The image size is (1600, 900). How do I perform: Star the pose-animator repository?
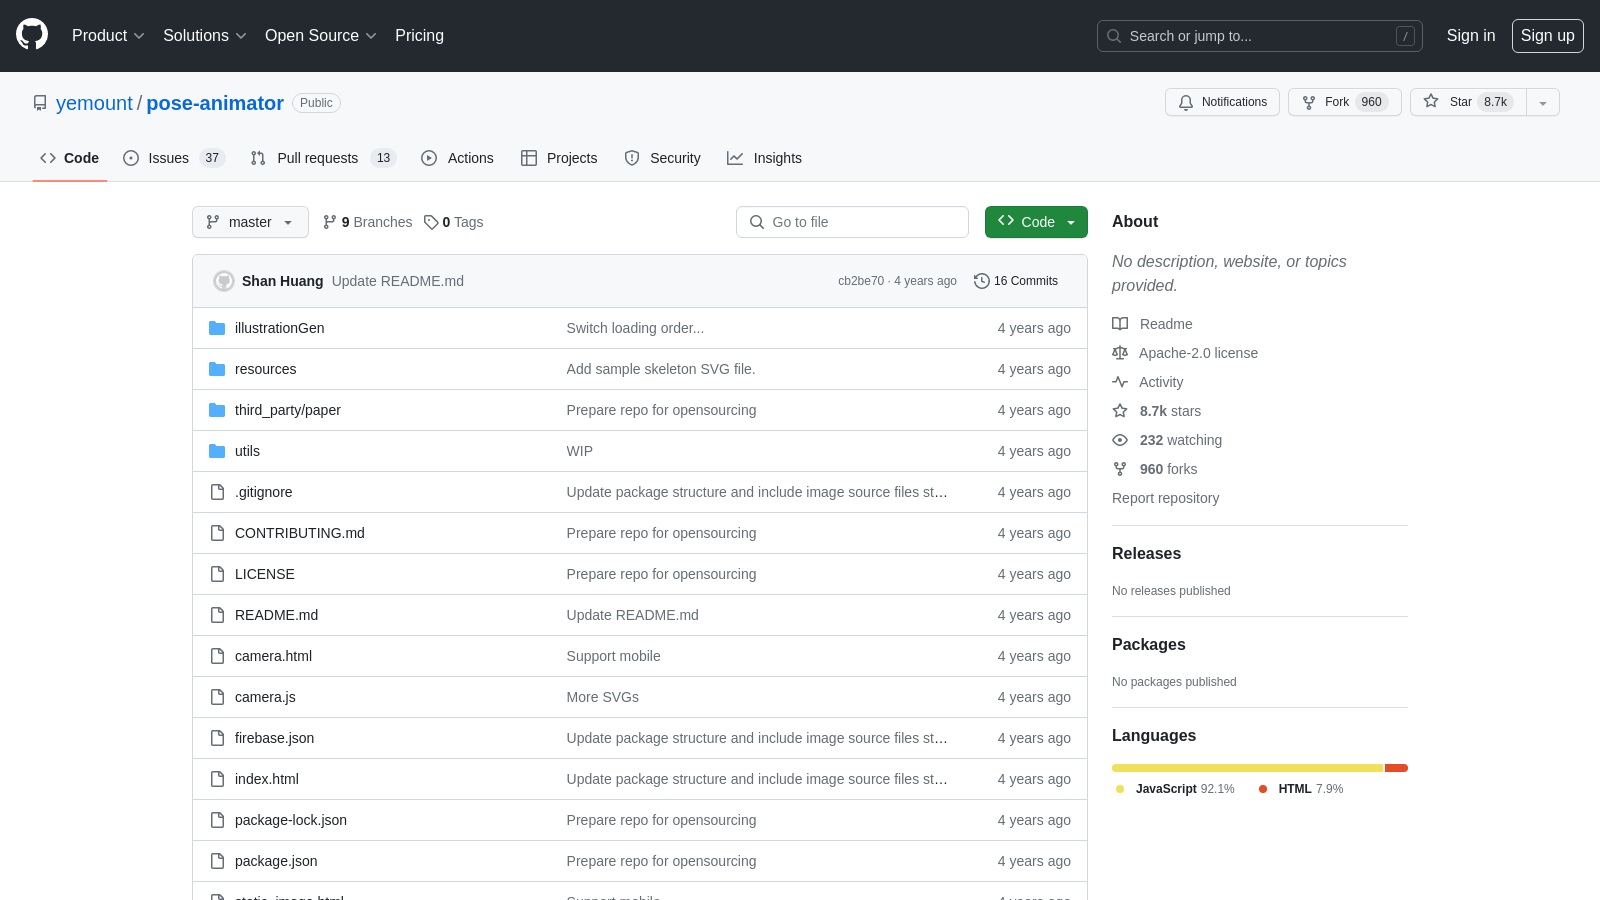tap(1468, 102)
